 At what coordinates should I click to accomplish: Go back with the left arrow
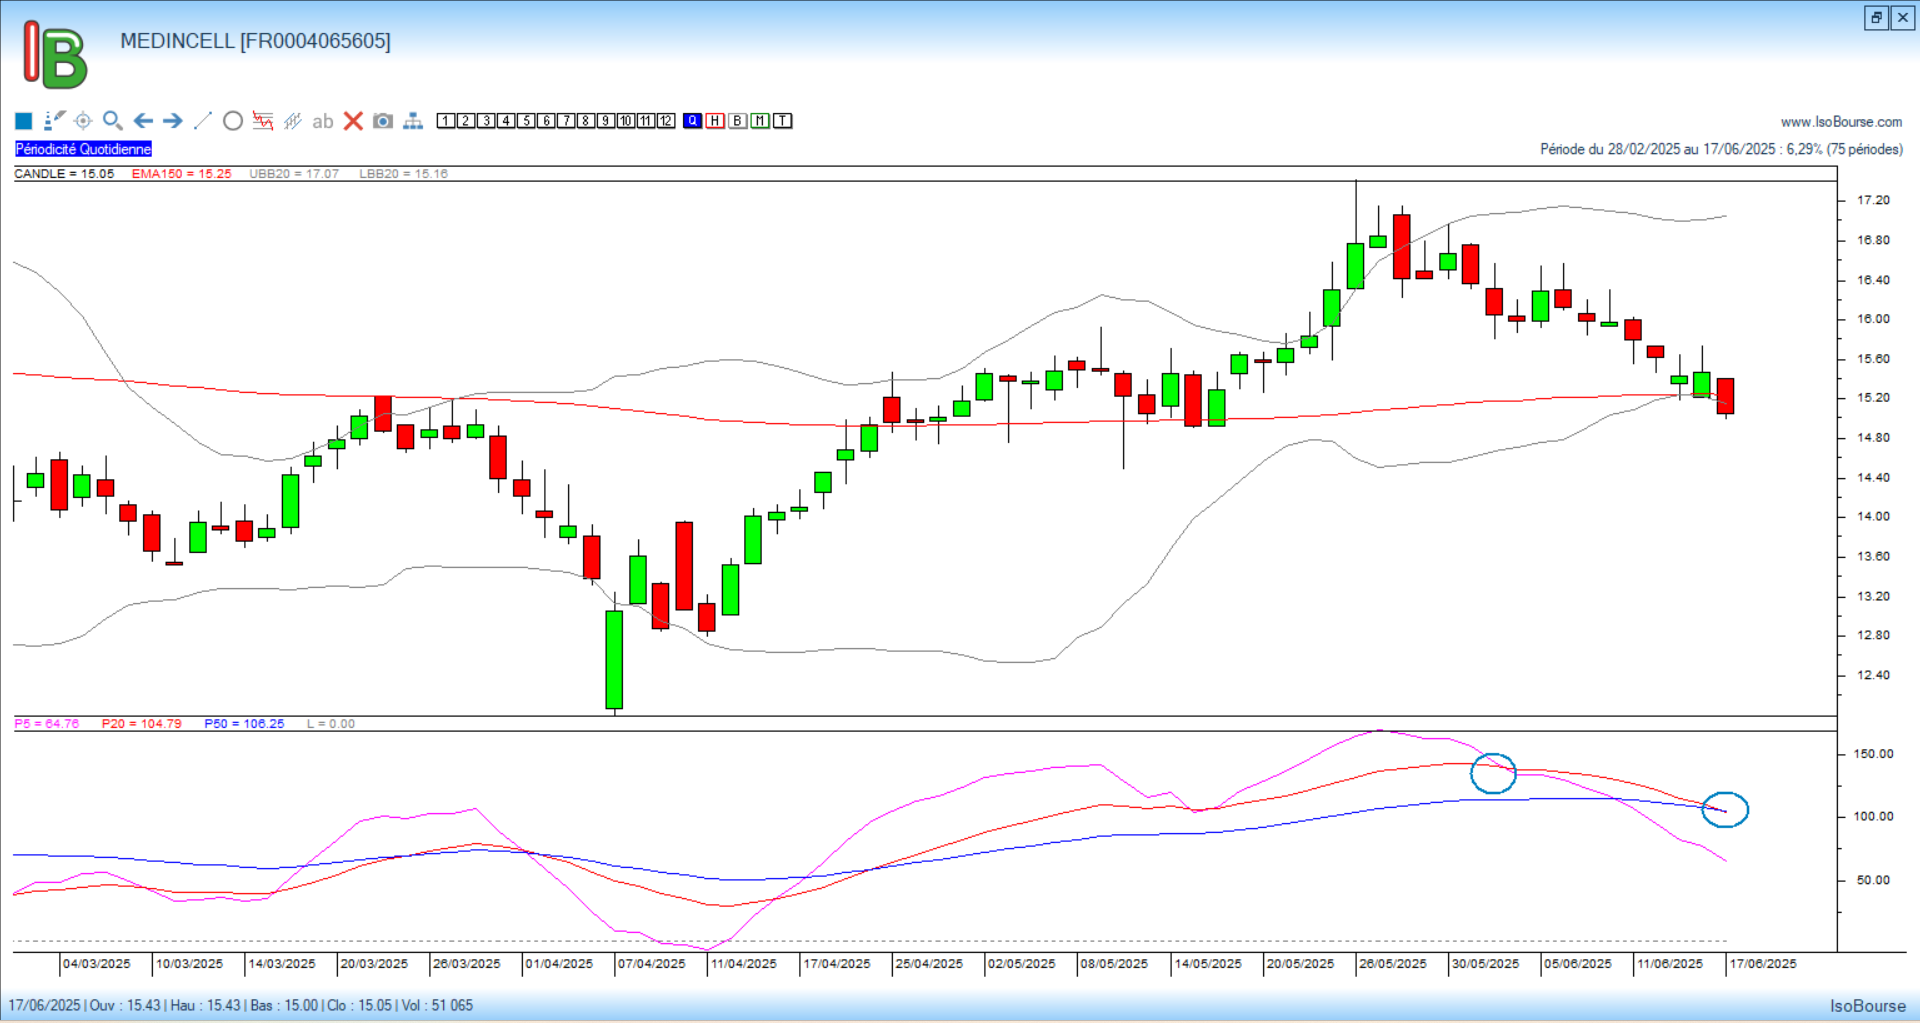(143, 121)
